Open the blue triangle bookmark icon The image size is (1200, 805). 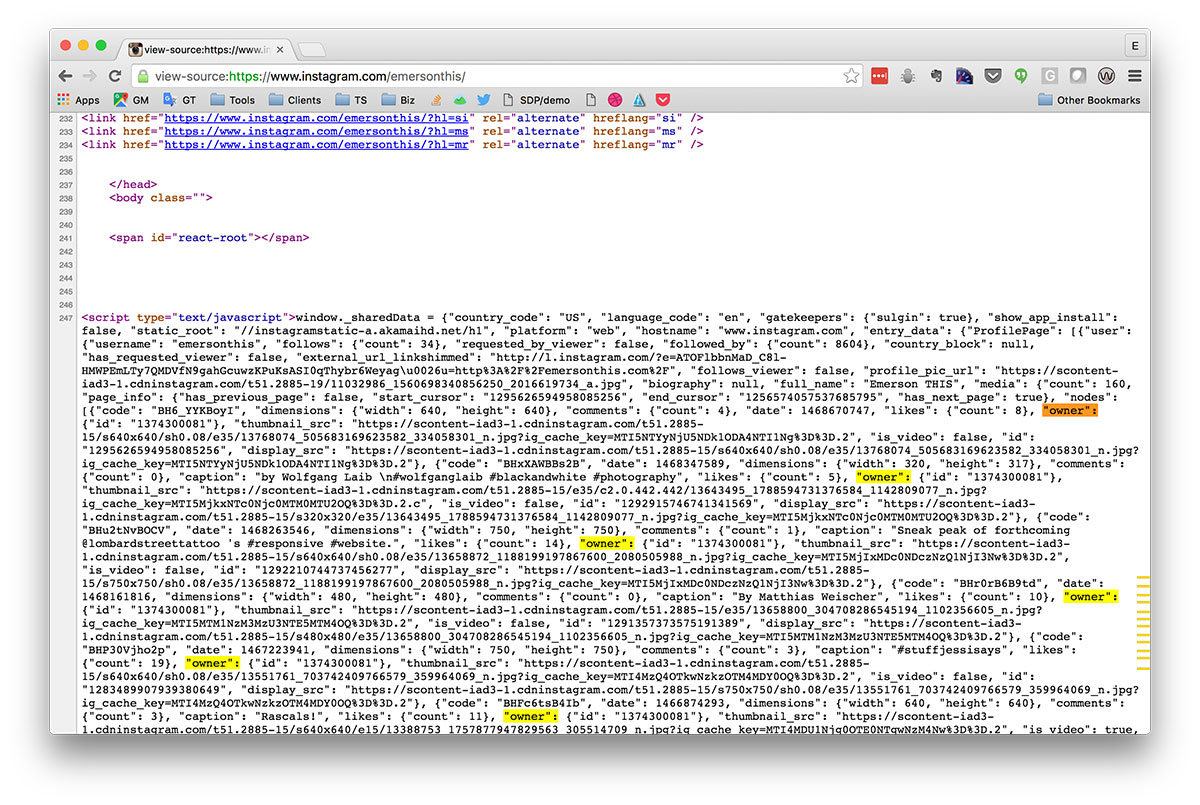639,100
